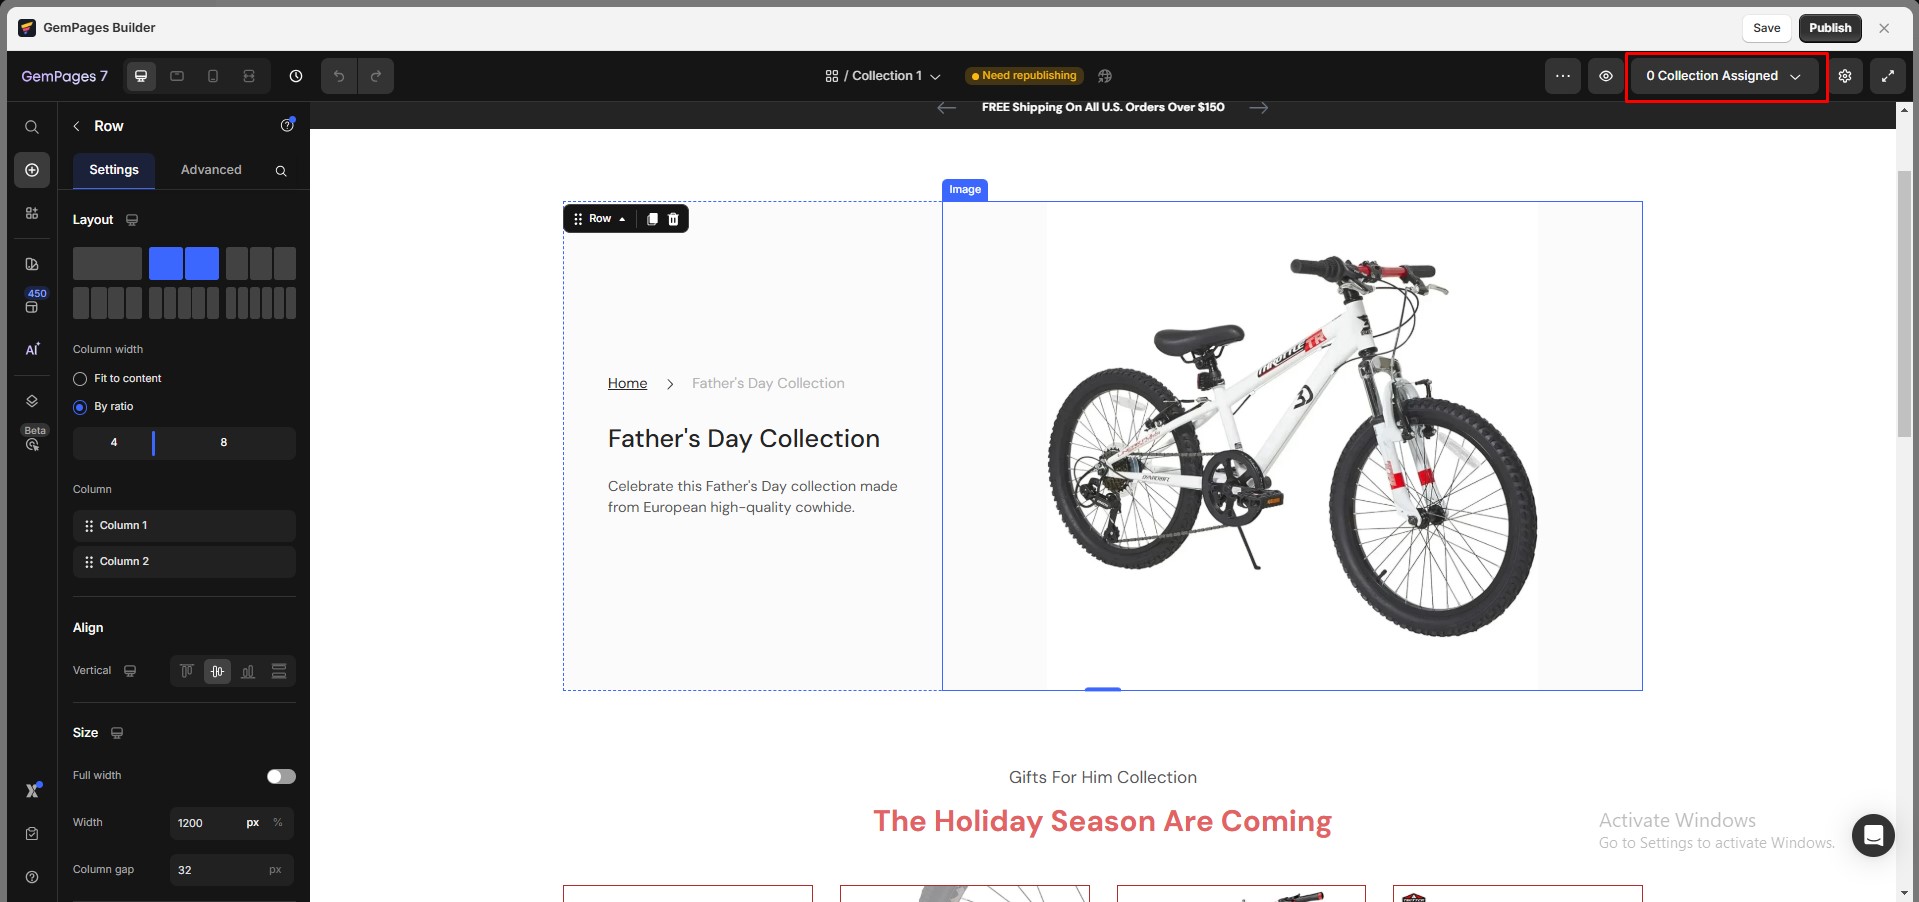Switch to mobile device preview icon
The height and width of the screenshot is (902, 1919).
click(x=213, y=76)
